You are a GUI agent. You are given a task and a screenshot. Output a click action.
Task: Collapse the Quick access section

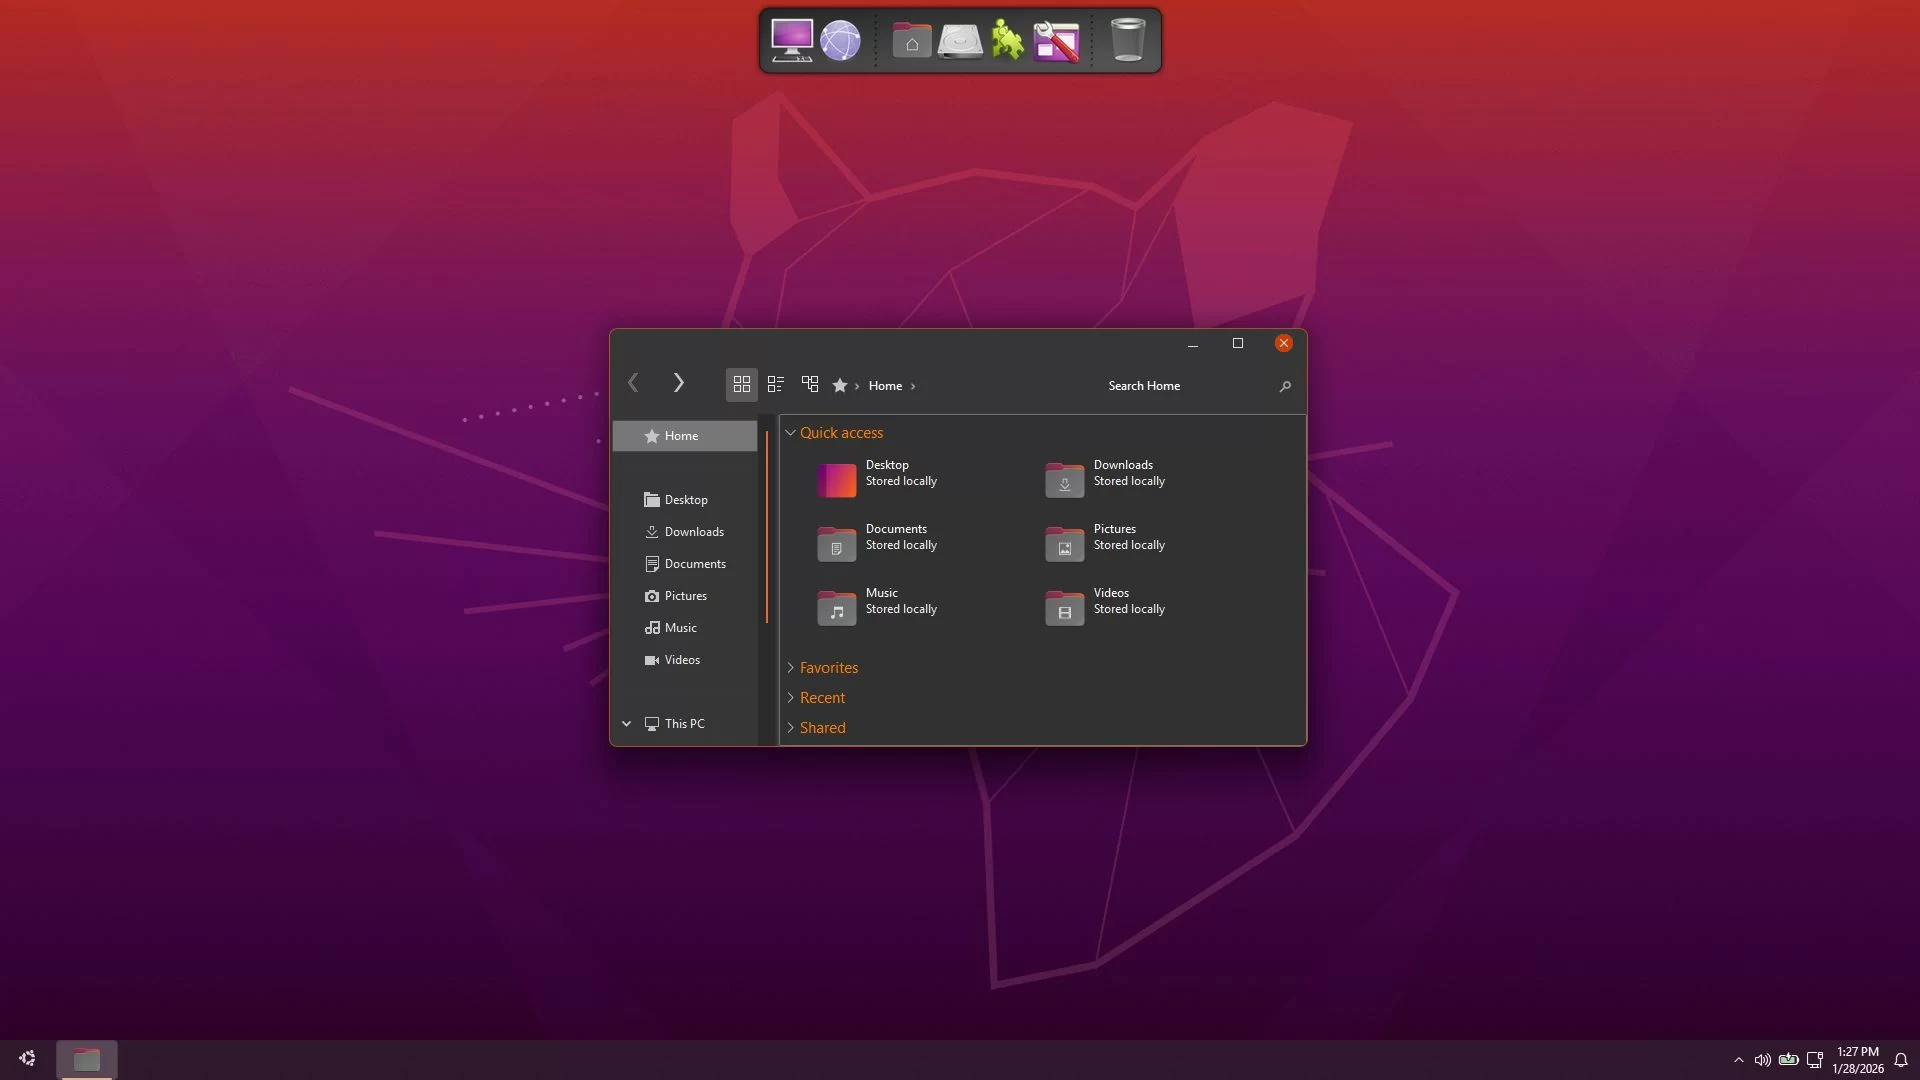tap(791, 433)
